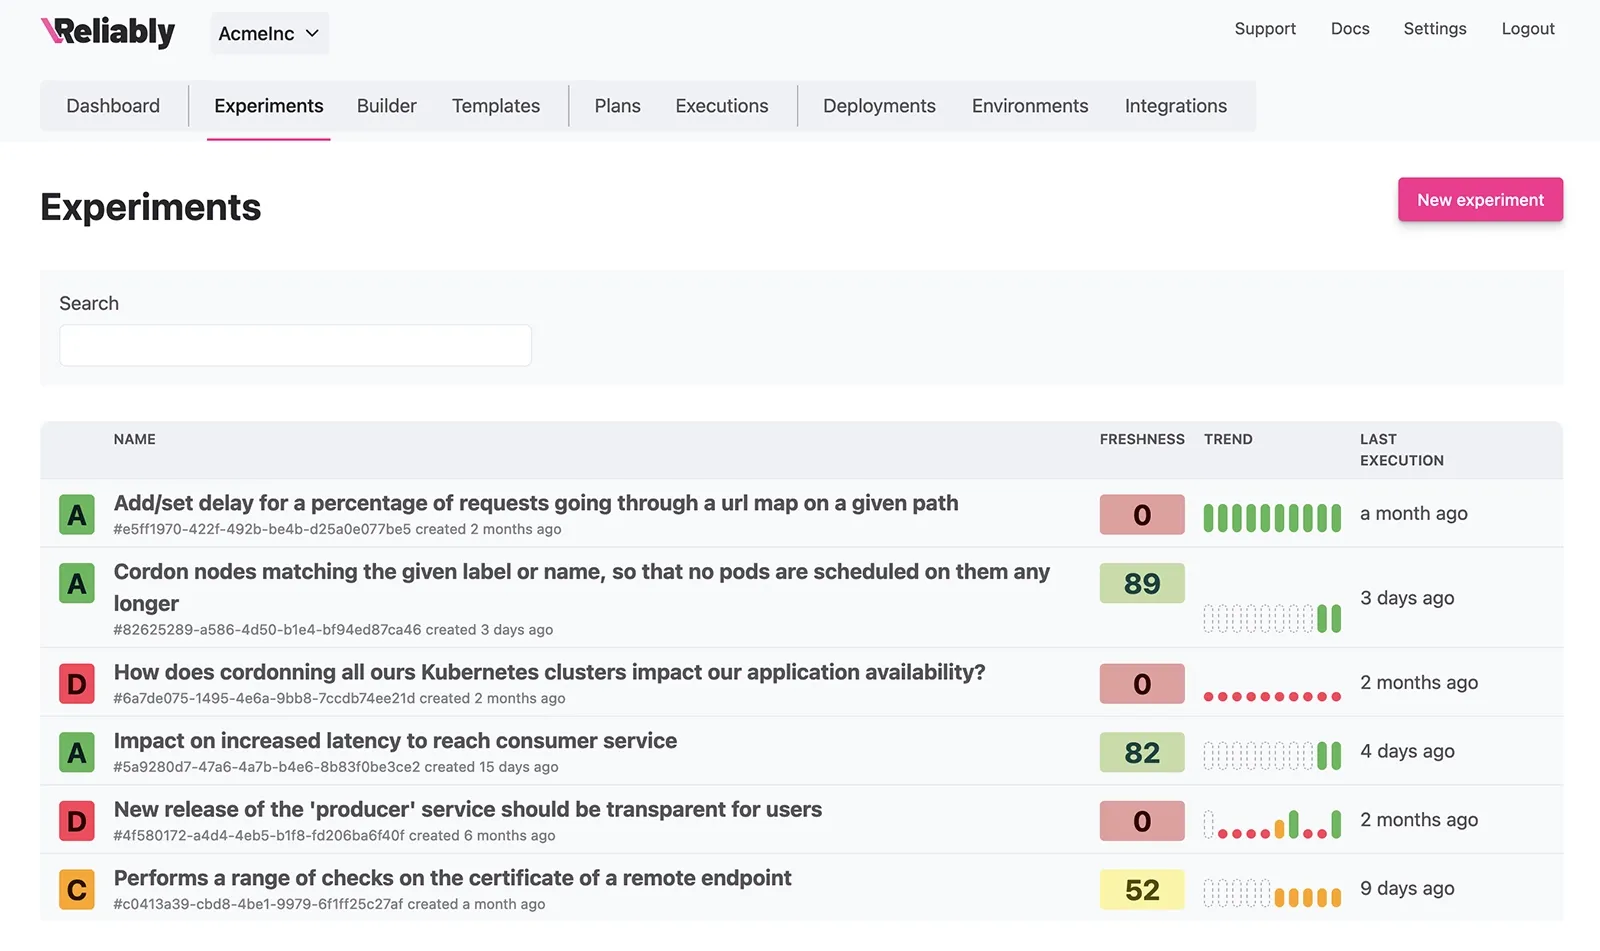Focus the Search input field
The image size is (1600, 951).
click(x=295, y=345)
